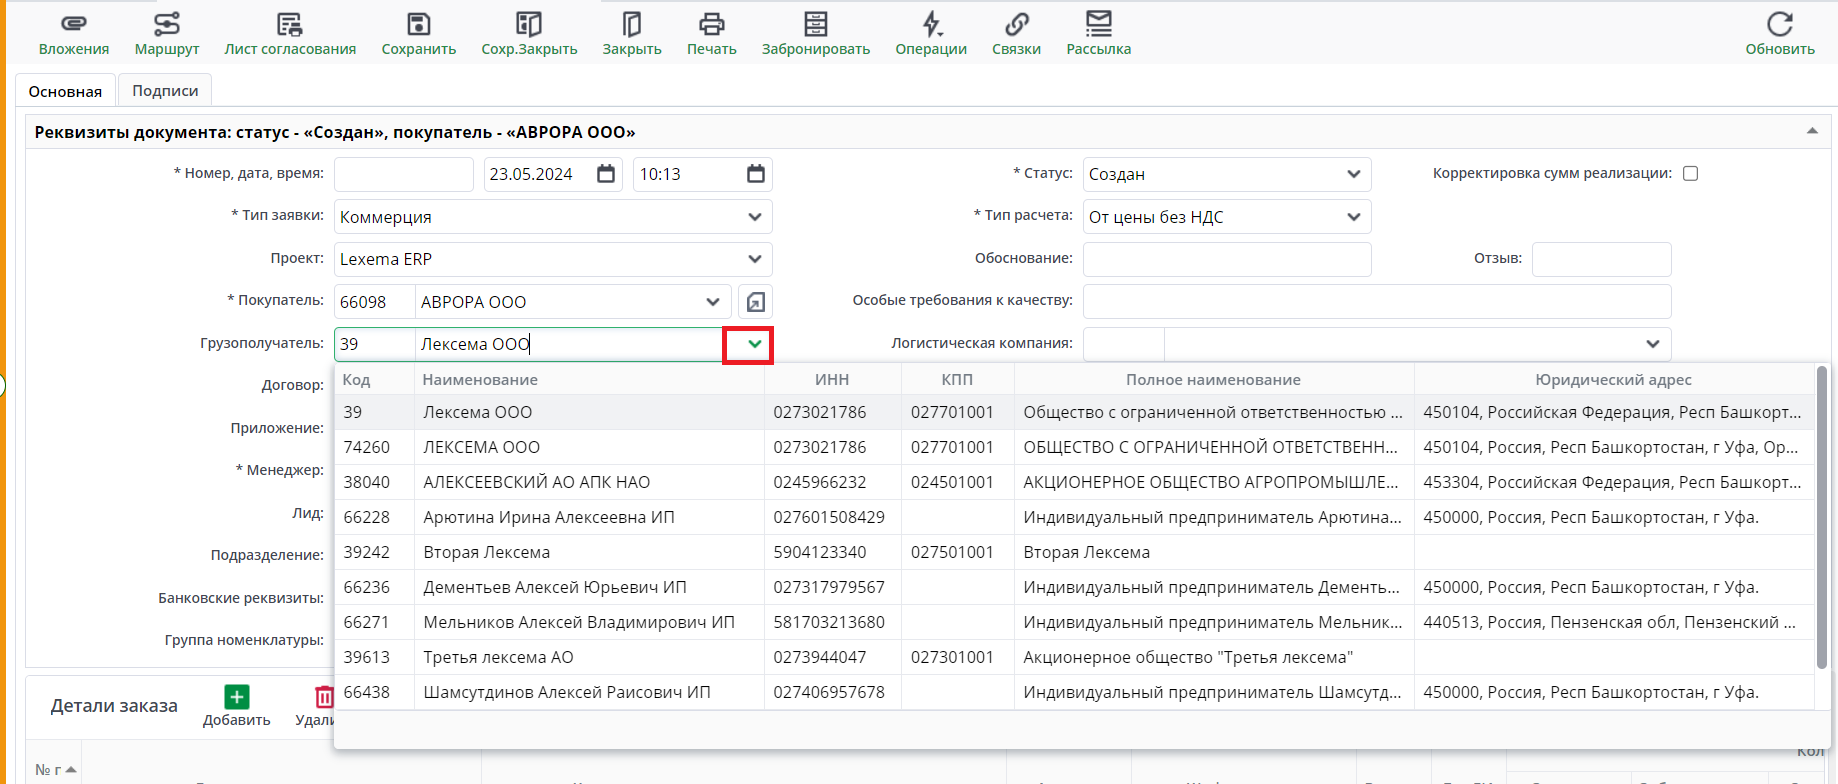Collapse the Грузополучатель dropdown list
The image size is (1838, 784).
[x=754, y=344]
